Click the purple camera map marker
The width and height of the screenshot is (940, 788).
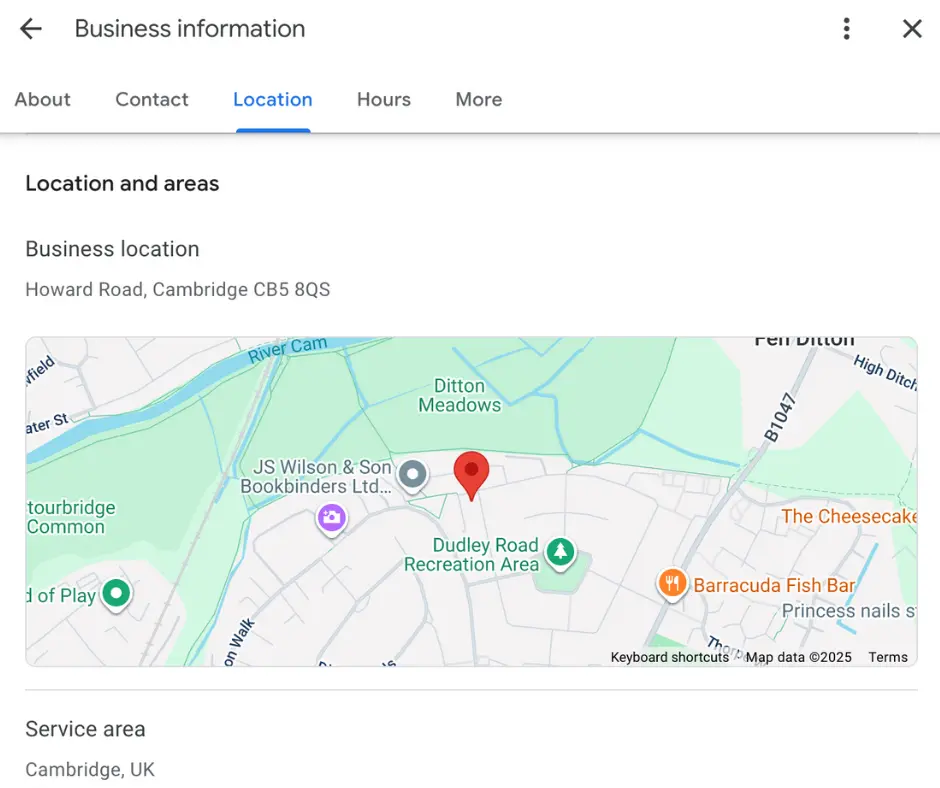point(332,518)
